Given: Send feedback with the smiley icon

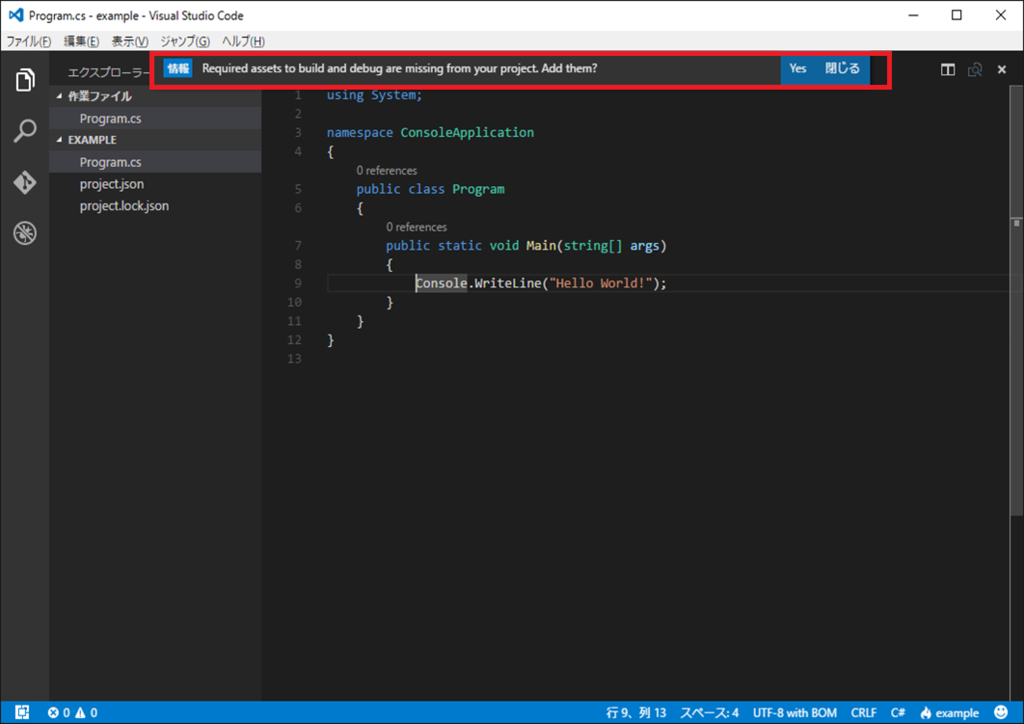Looking at the screenshot, I should pyautogui.click(x=1000, y=712).
